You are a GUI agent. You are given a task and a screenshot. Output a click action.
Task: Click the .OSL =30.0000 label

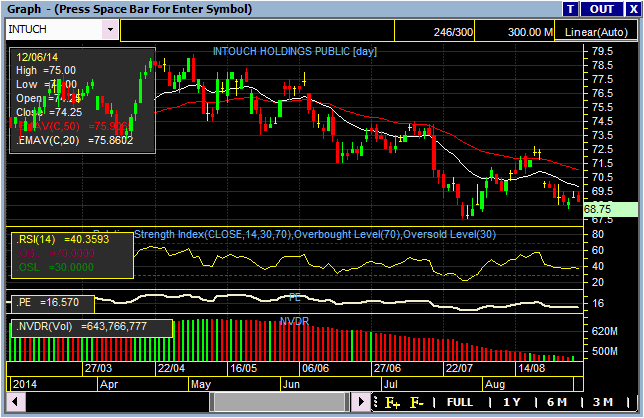coord(55,268)
